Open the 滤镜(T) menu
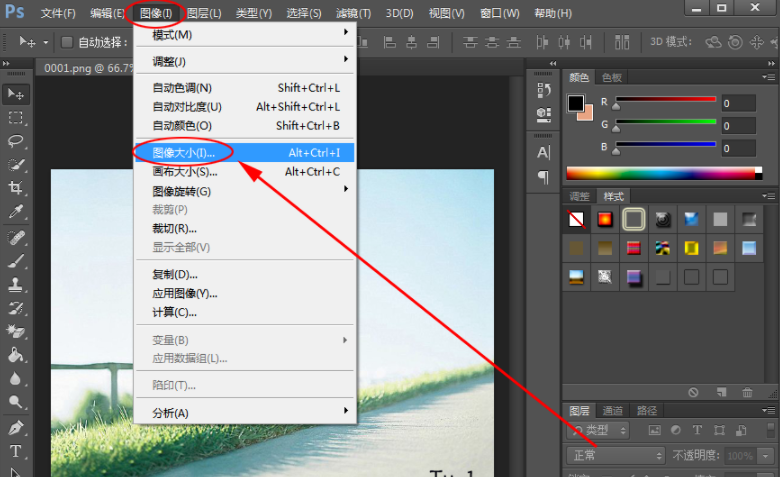Viewport: 780px width, 477px height. (353, 13)
